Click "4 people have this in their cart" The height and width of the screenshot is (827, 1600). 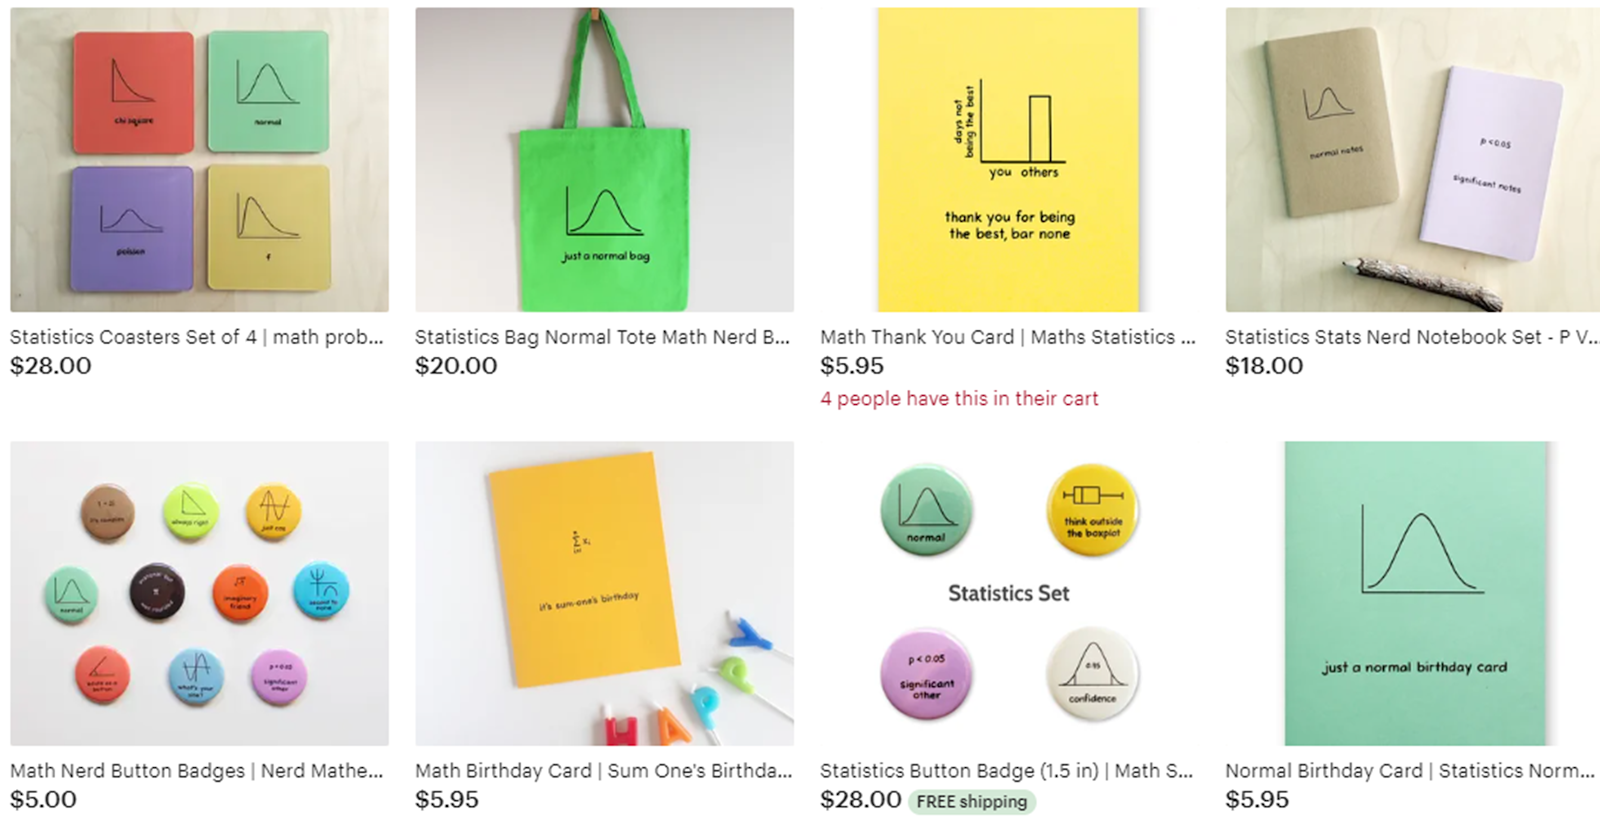[959, 398]
